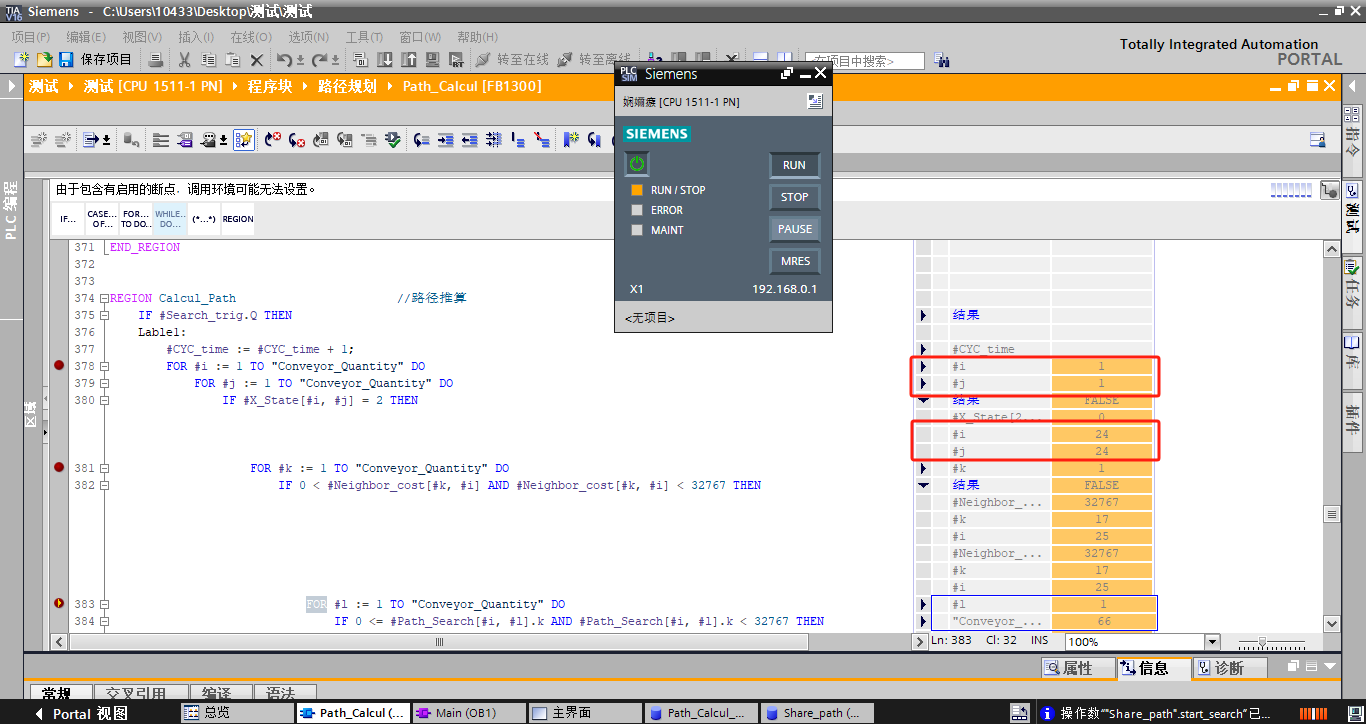Toggle the active breakpoint on line 383
Image resolution: width=1366 pixels, height=724 pixels.
click(x=59, y=603)
